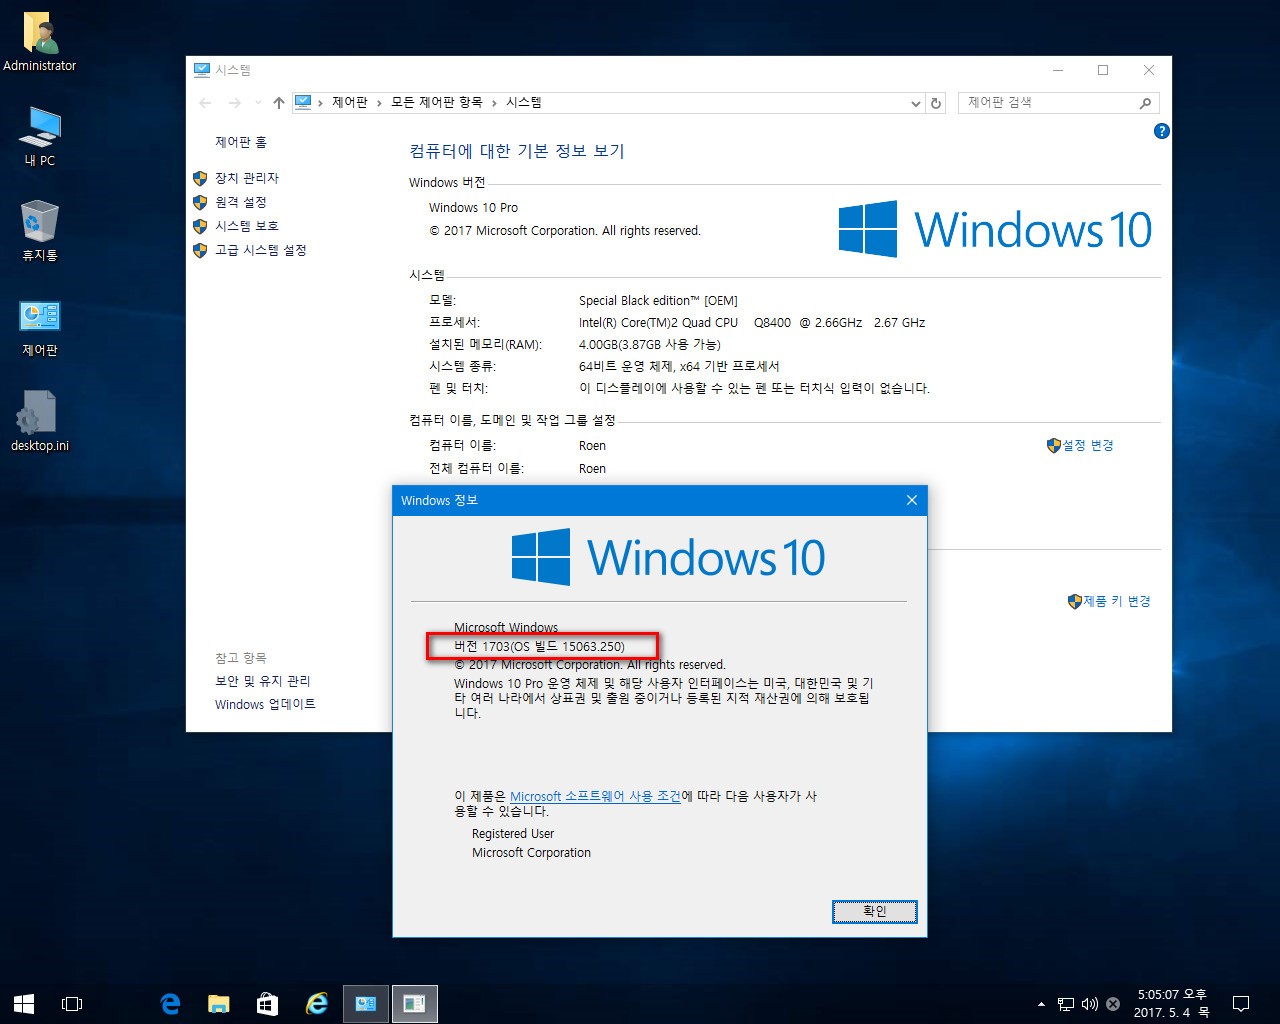Click the 제품 키 변경 link
This screenshot has width=1280, height=1024.
coord(1117,601)
